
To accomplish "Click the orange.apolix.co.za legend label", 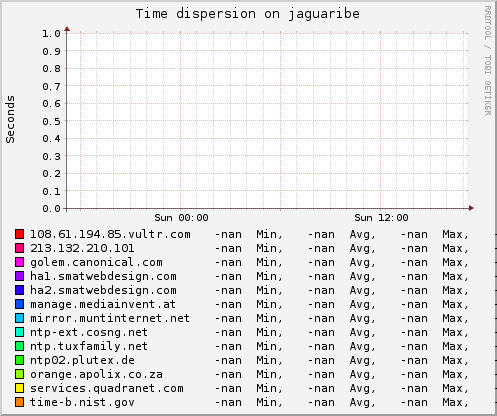I will click(x=96, y=374).
